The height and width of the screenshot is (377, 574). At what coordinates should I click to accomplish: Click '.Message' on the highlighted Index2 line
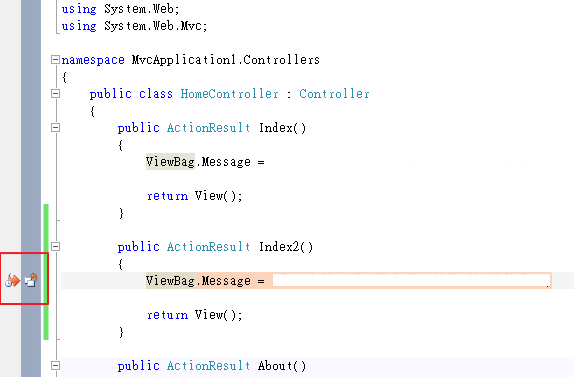point(224,281)
